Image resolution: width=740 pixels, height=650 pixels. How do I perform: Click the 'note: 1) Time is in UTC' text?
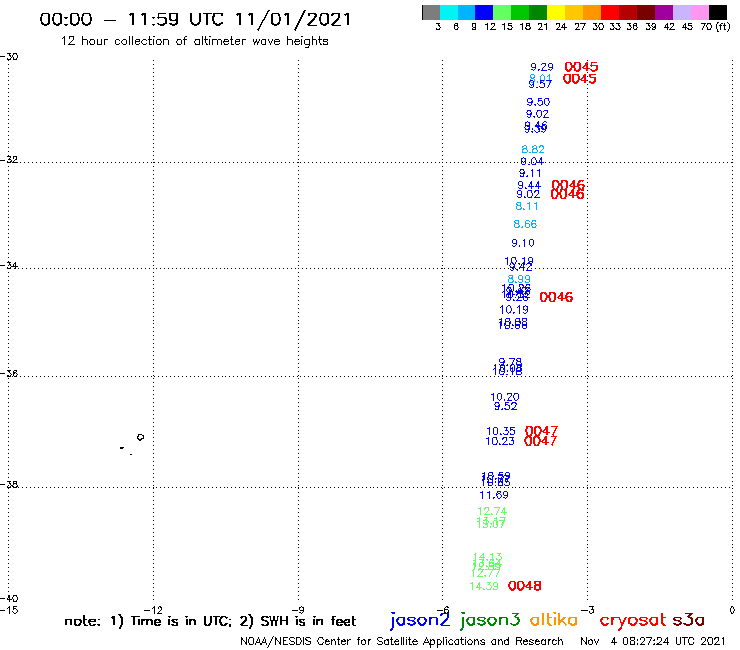point(148,621)
